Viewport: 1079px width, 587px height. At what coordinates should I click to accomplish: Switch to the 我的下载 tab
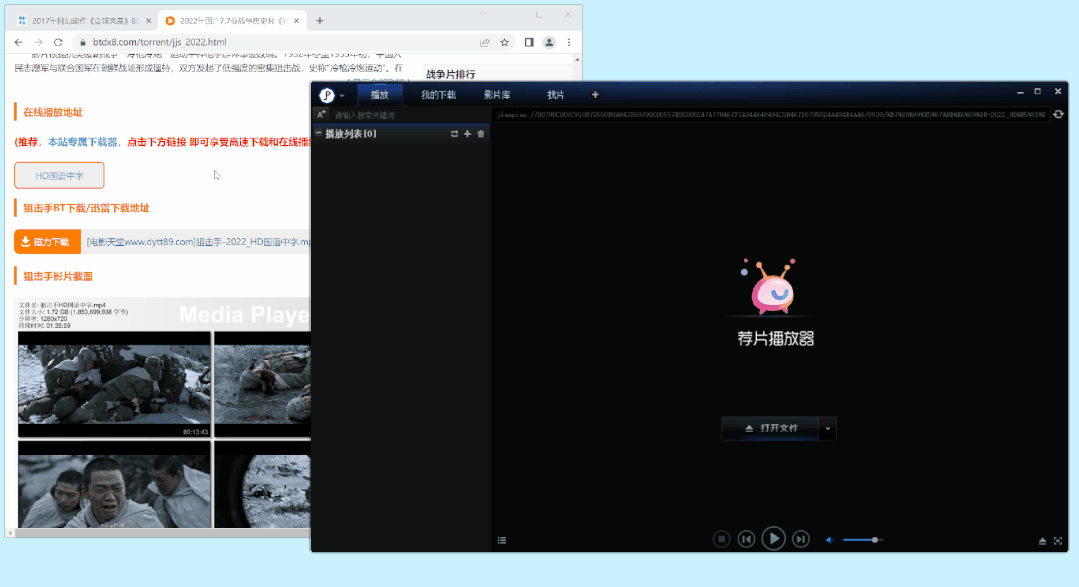pos(438,95)
